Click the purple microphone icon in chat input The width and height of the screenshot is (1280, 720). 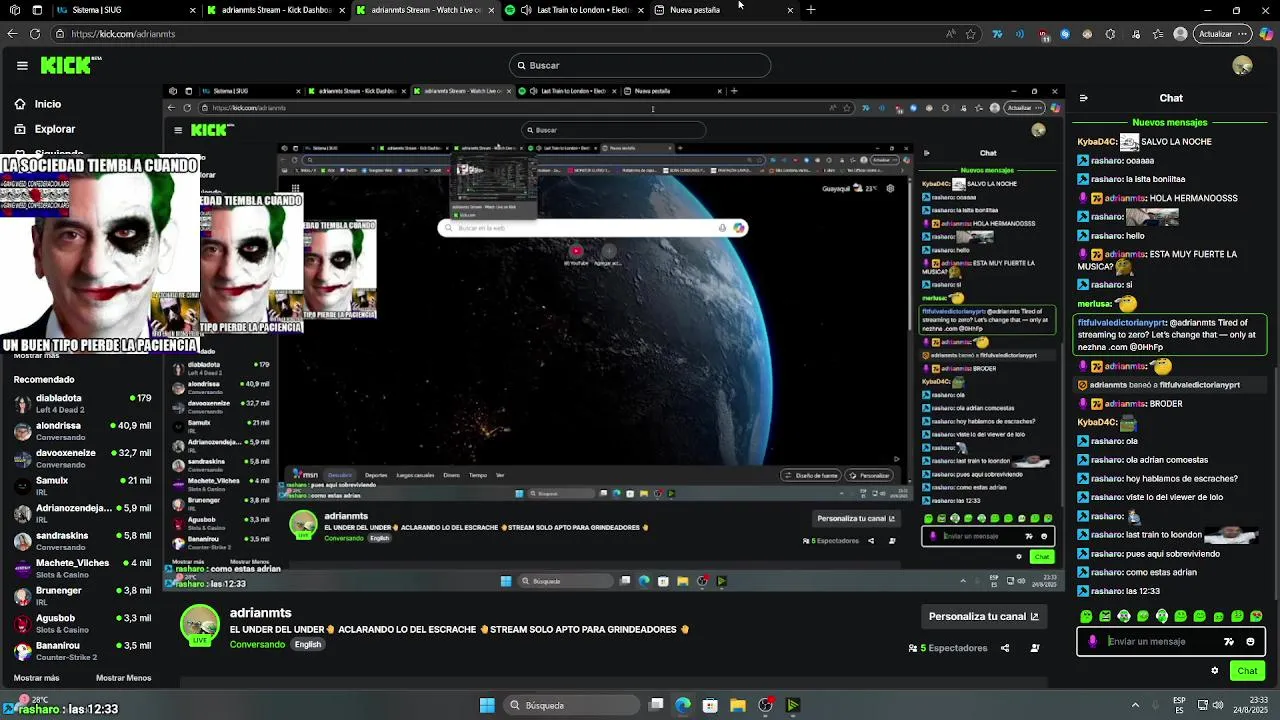coord(1092,642)
